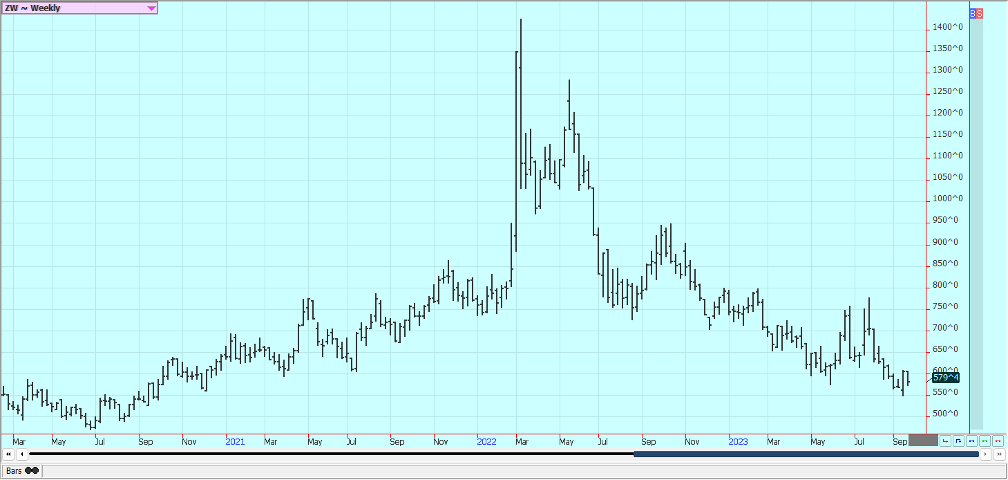Click the gray date box after Sep
Image resolution: width=1008 pixels, height=480 pixels.
(x=923, y=441)
